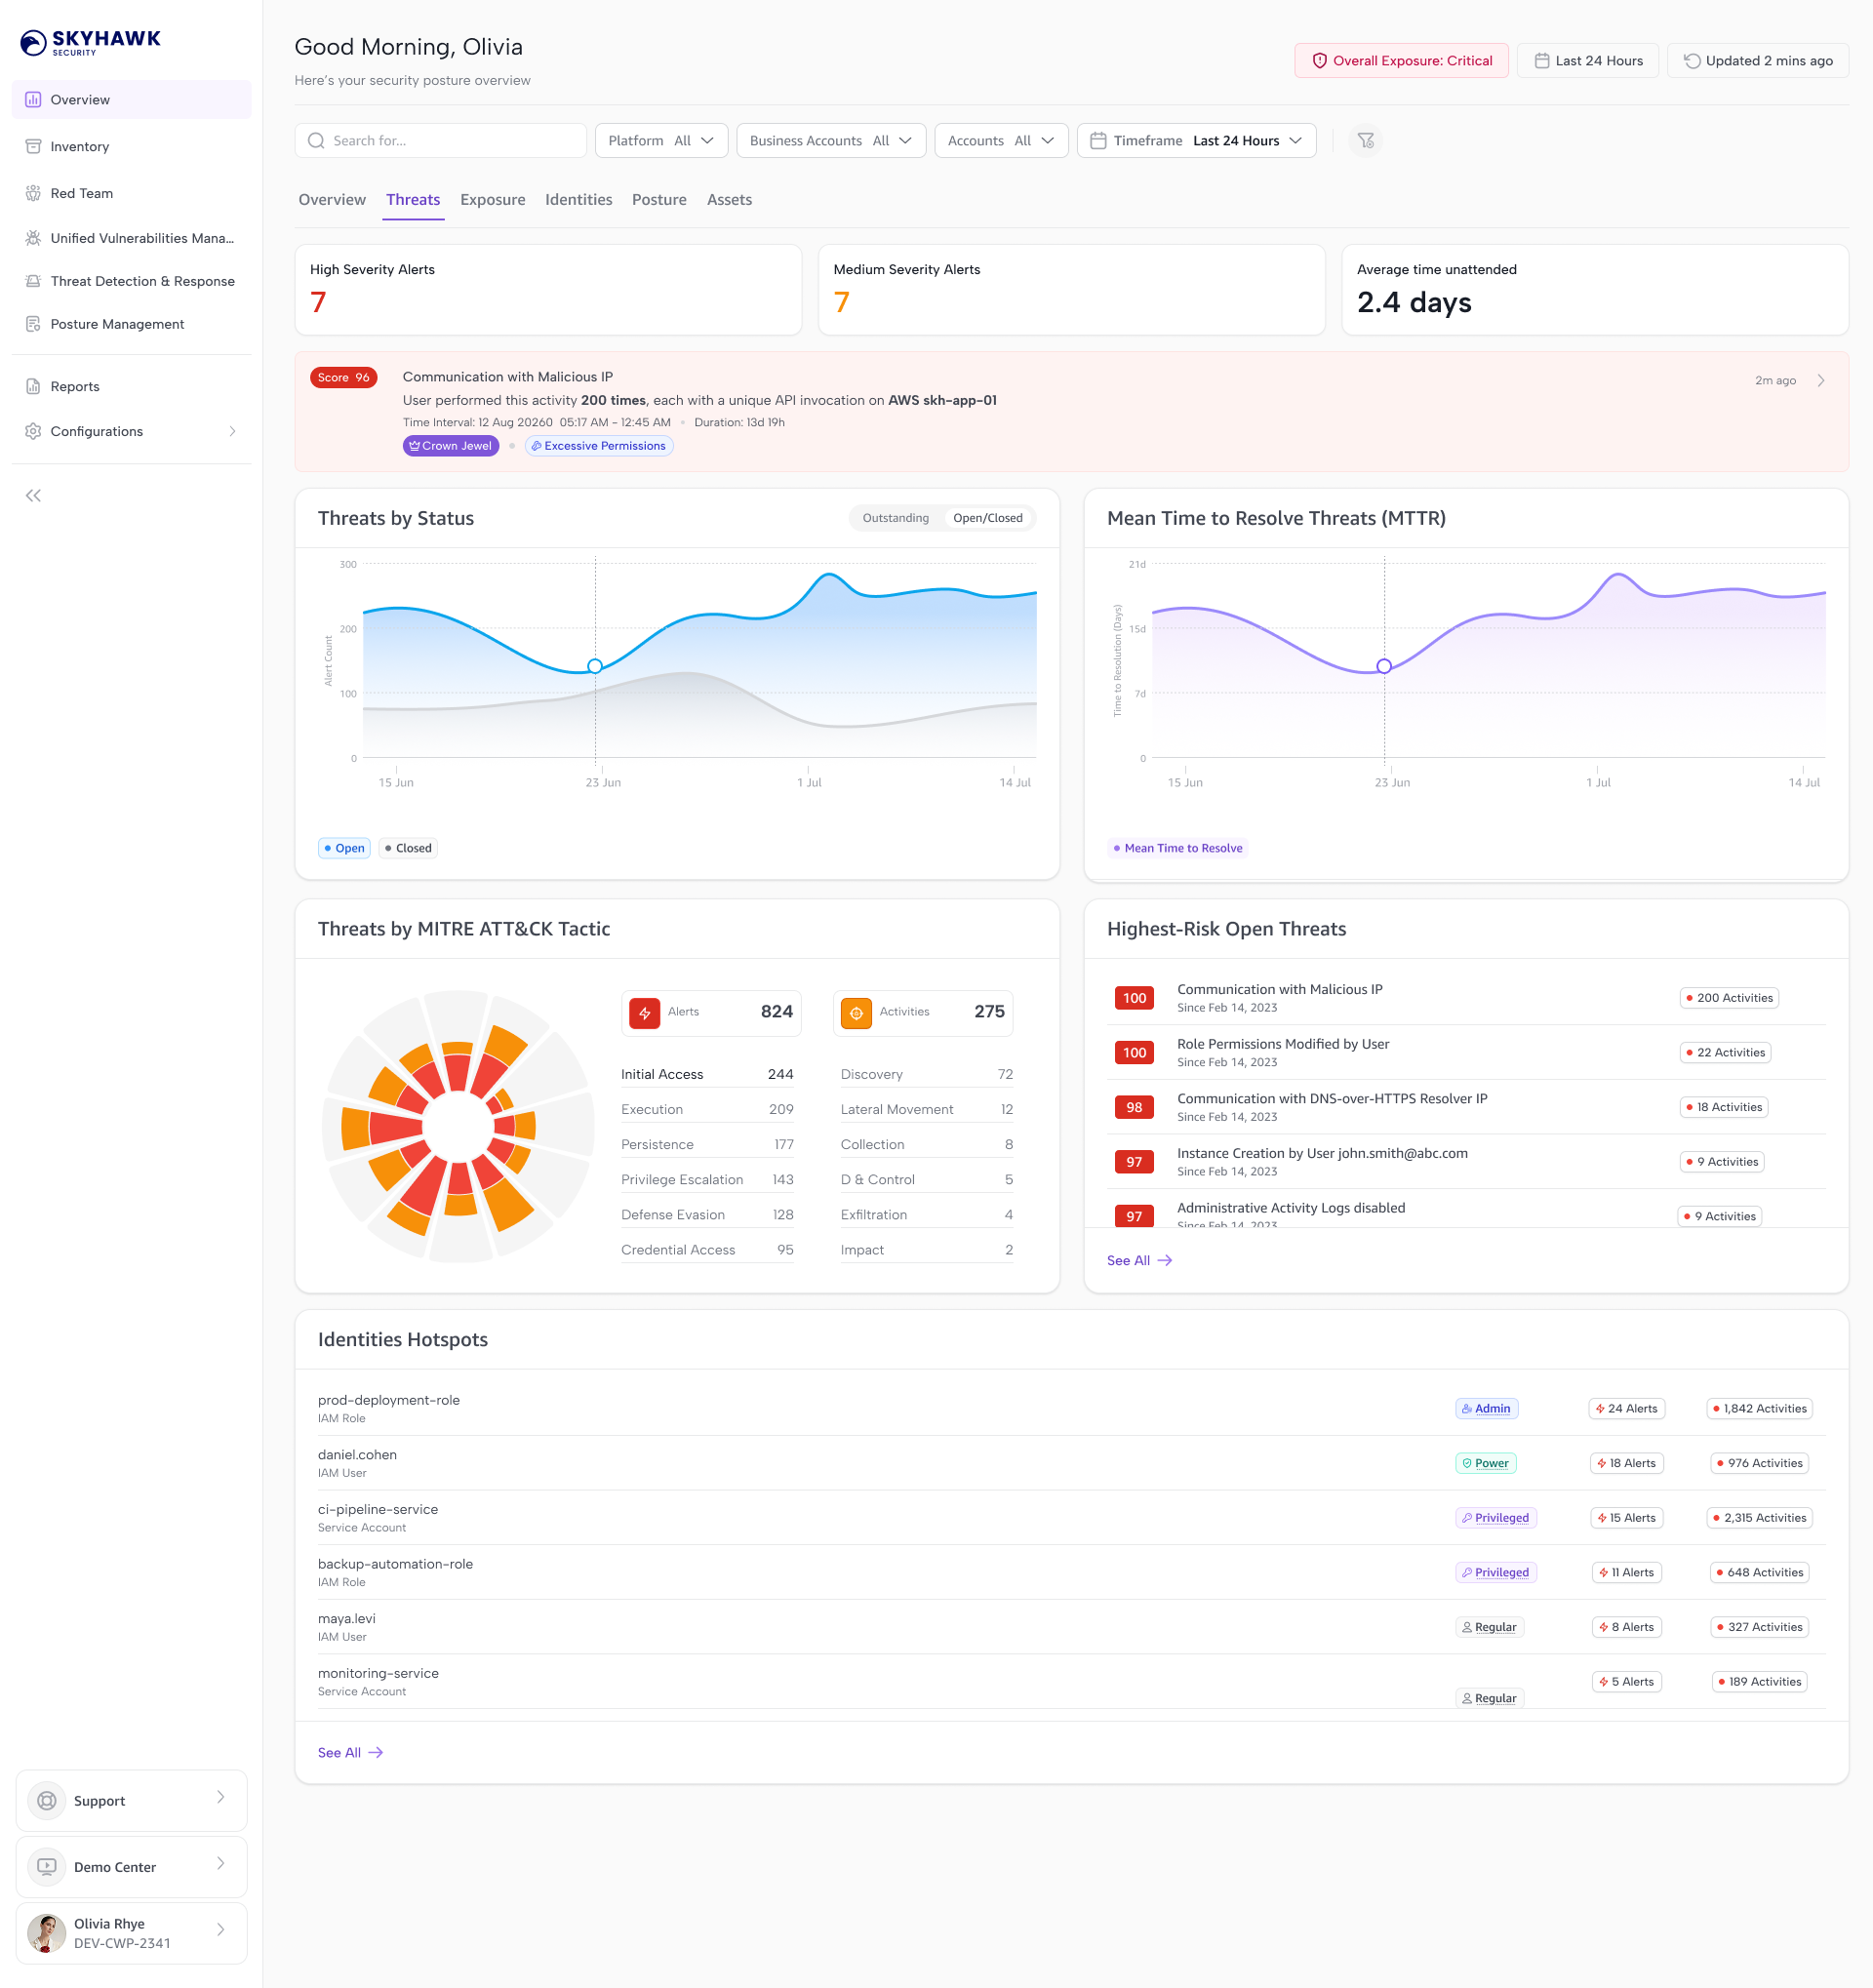
Task: Click See All under Highest-Risk Open Threats
Action: 1139,1260
